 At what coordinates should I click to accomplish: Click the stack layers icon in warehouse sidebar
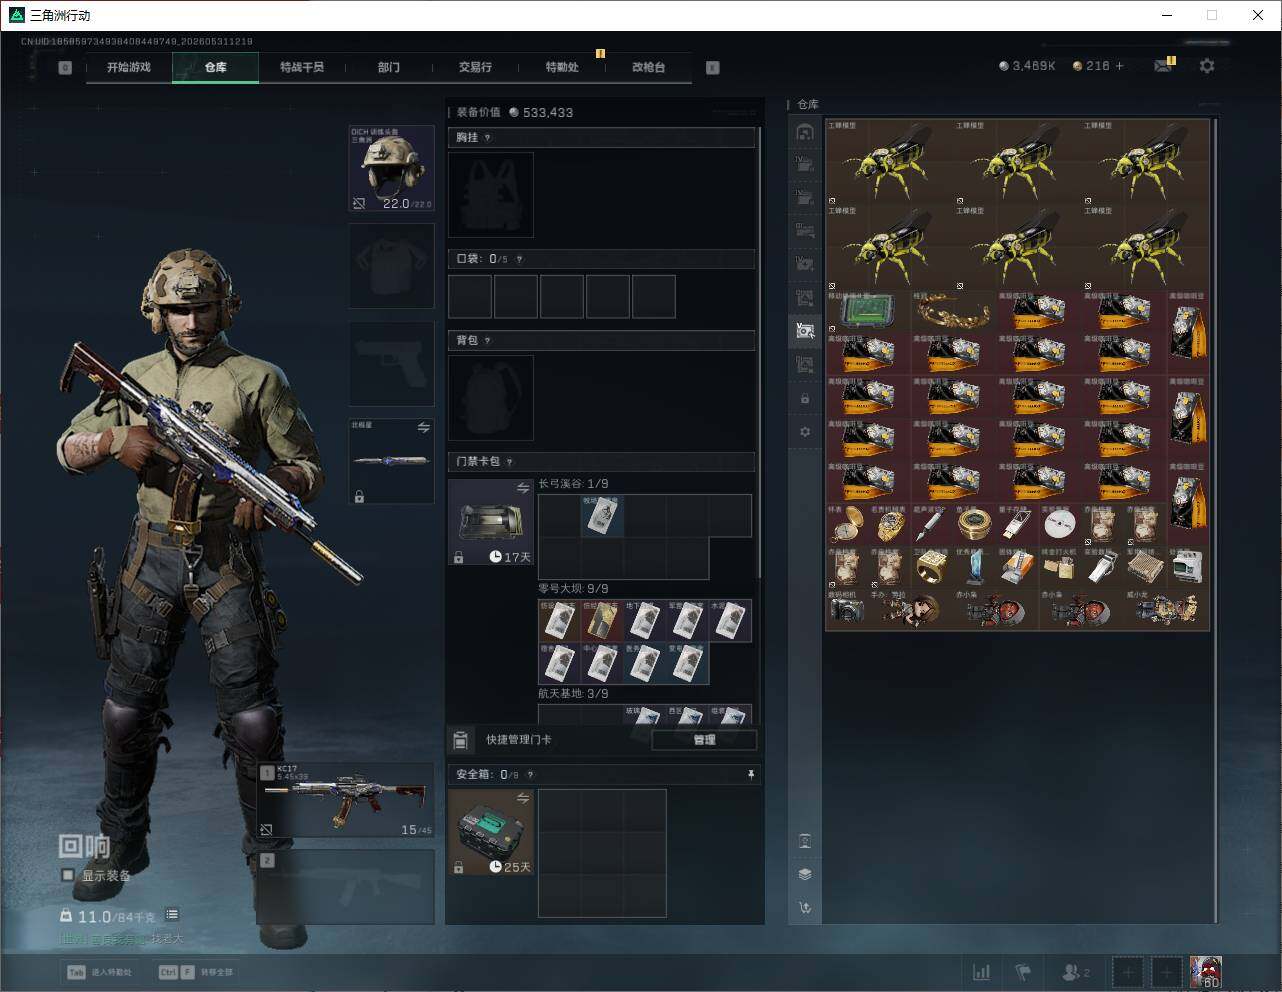pyautogui.click(x=805, y=874)
